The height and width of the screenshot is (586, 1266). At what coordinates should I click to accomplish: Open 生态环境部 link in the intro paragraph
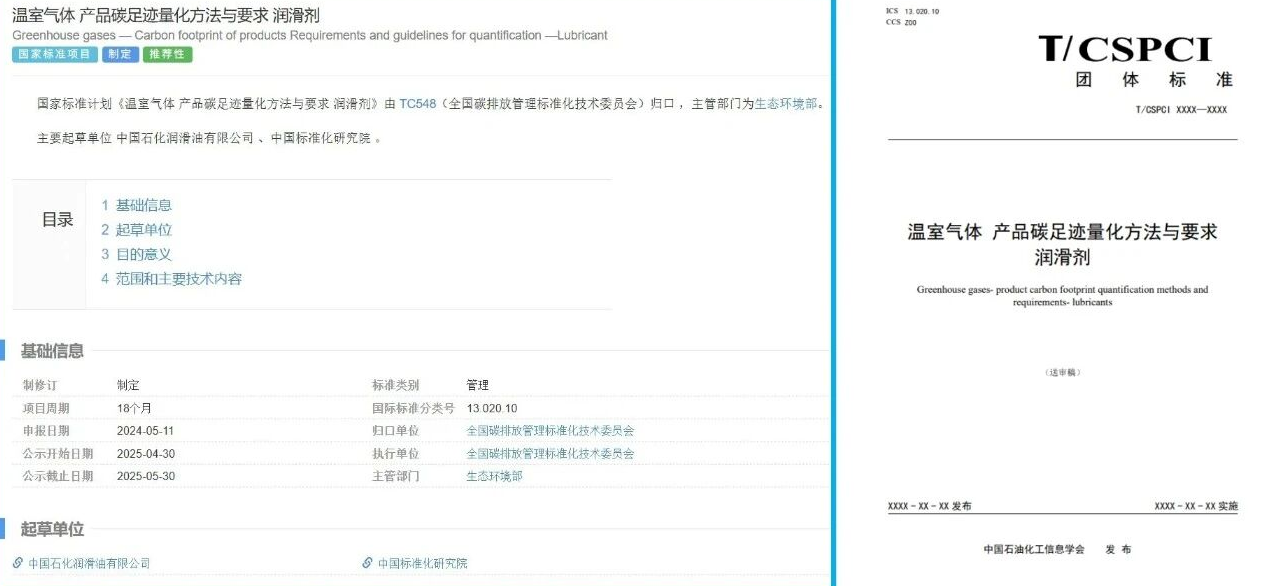point(786,103)
